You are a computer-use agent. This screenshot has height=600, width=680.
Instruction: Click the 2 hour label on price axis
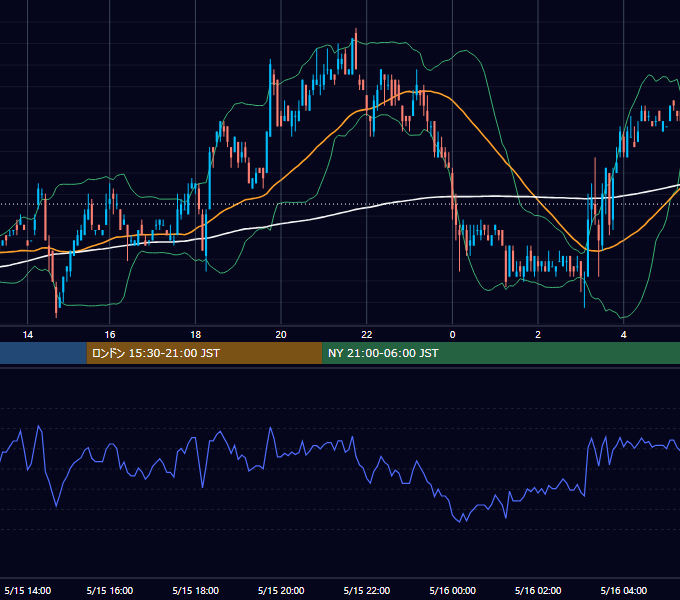tap(538, 335)
